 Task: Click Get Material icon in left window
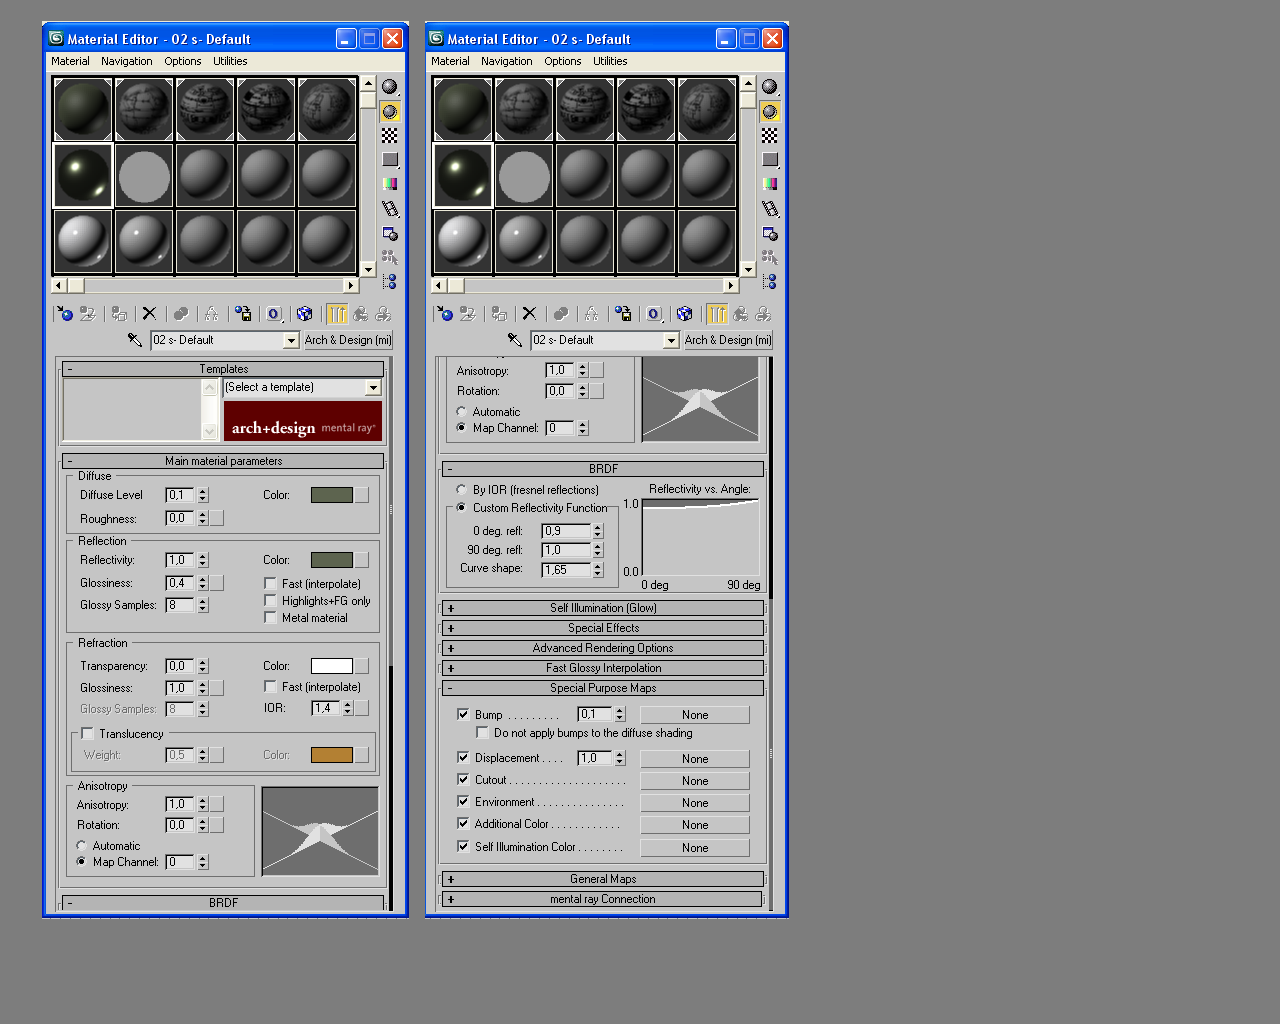point(65,314)
